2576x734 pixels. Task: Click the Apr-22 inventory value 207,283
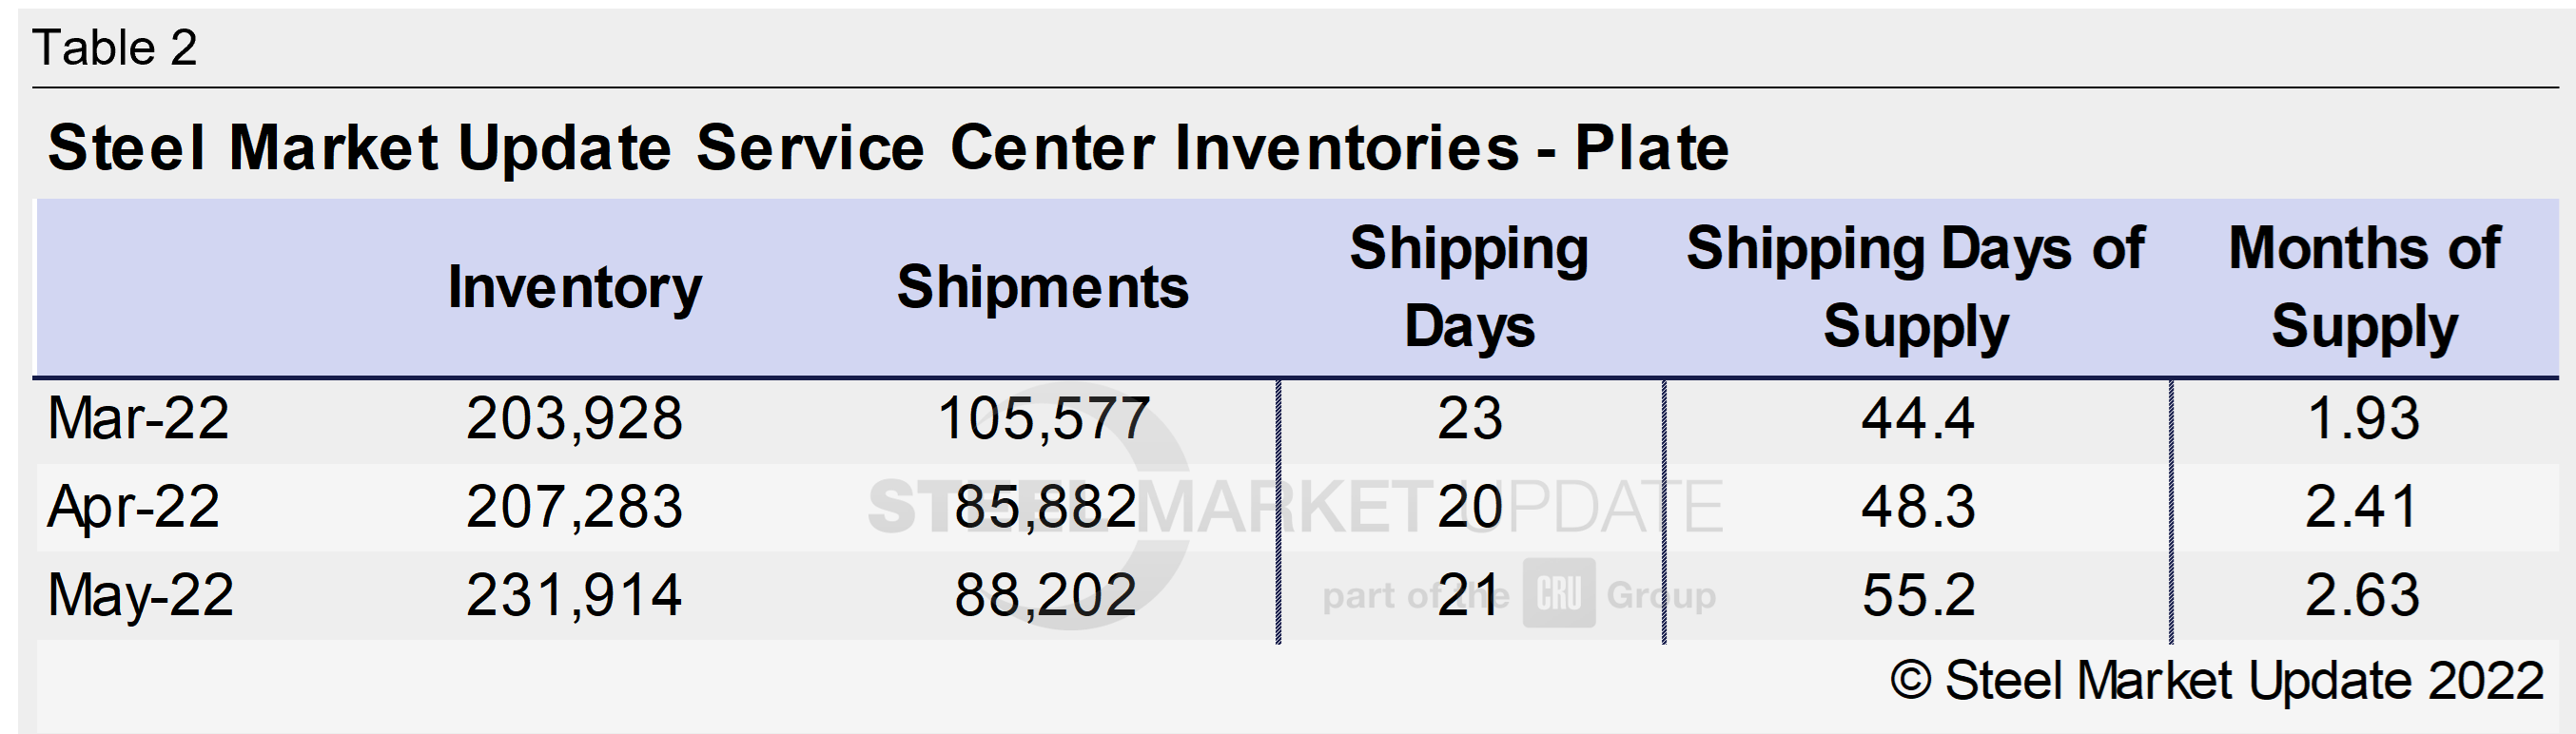pos(574,506)
